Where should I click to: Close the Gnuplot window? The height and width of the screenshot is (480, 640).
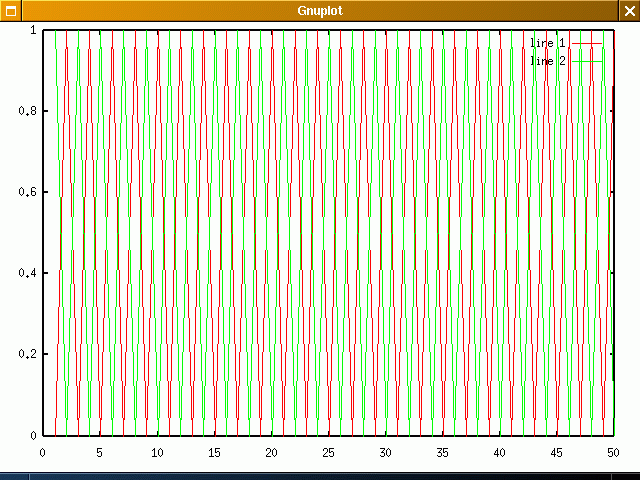629,10
